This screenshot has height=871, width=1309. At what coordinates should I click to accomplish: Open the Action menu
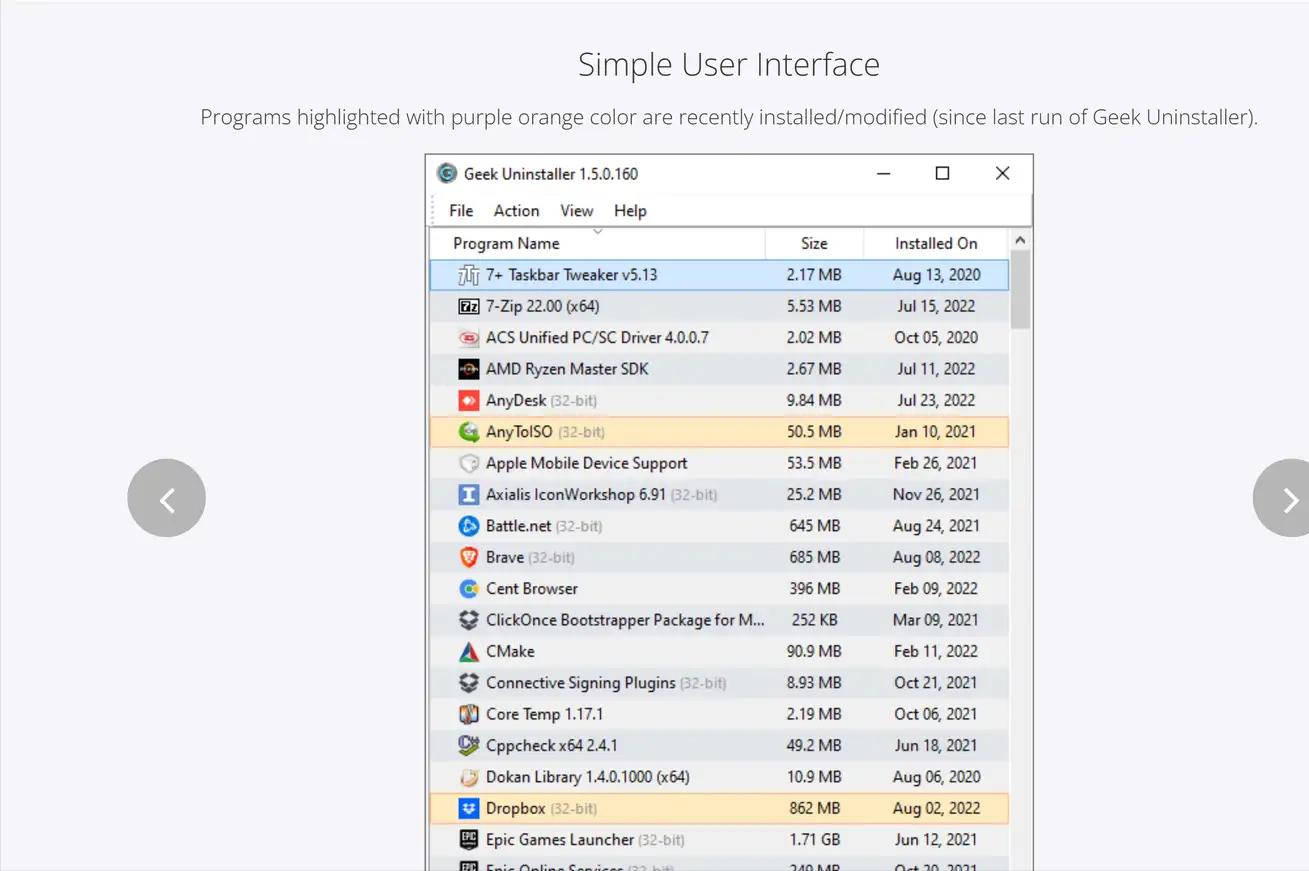(516, 210)
